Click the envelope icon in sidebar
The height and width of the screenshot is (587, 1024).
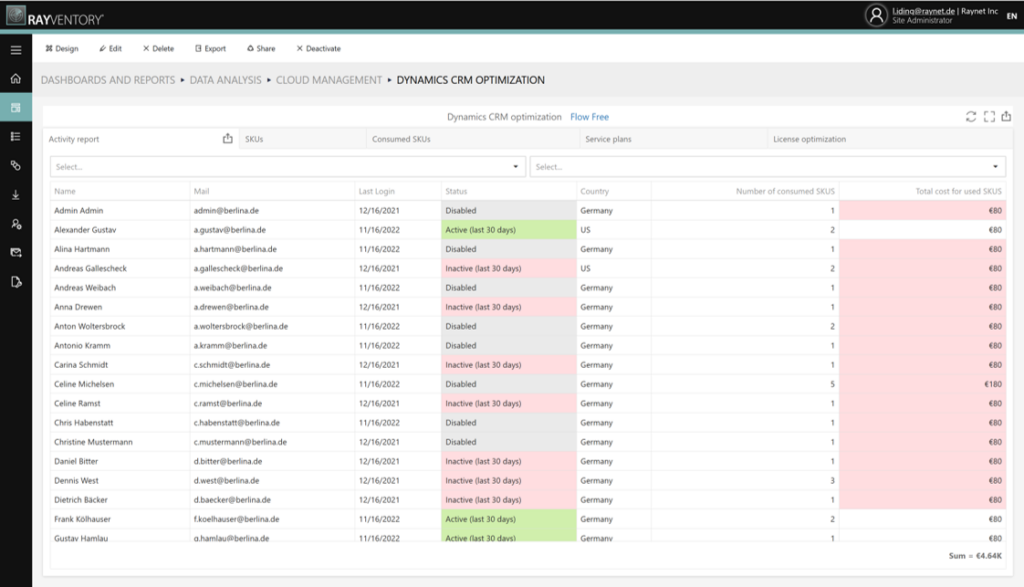point(16,253)
